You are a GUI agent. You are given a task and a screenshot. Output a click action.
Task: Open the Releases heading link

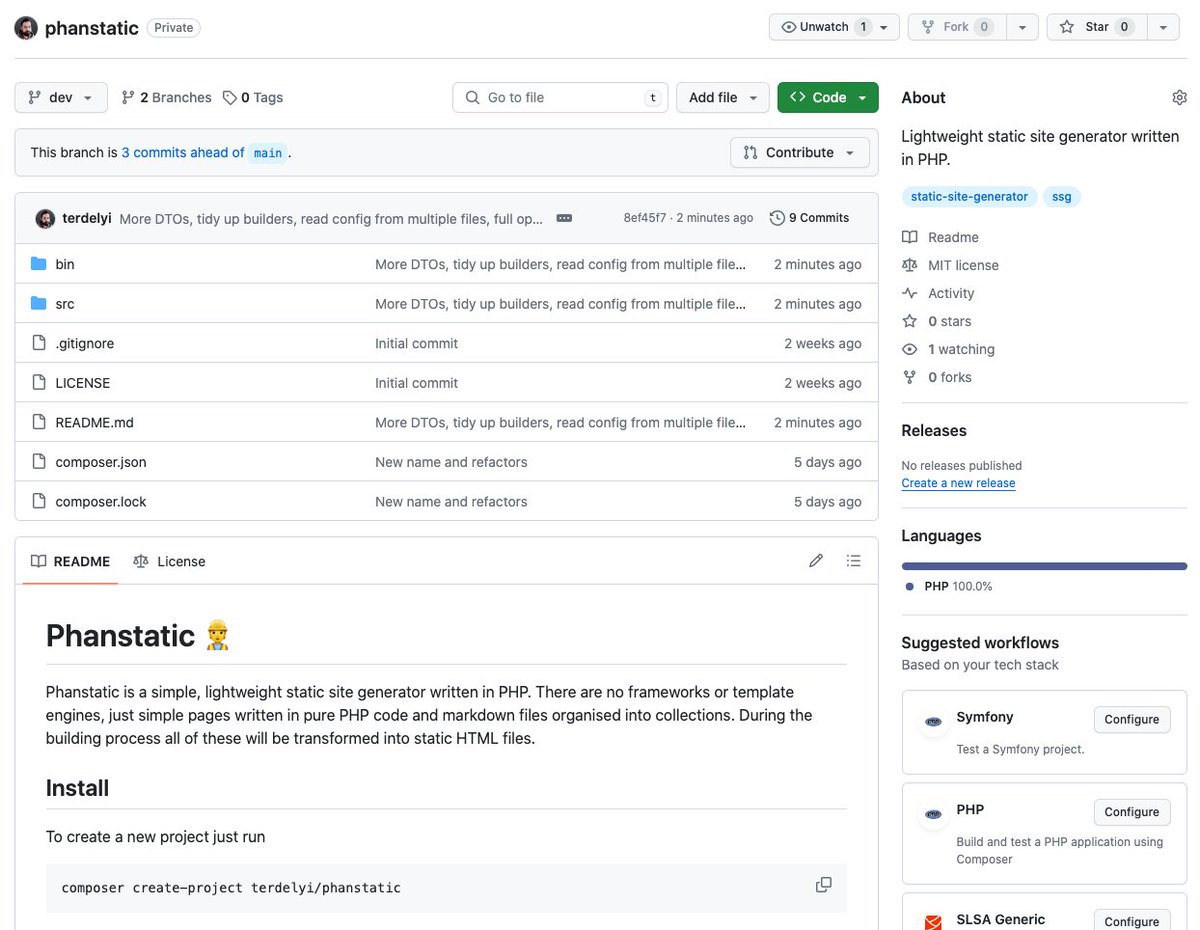tap(934, 430)
